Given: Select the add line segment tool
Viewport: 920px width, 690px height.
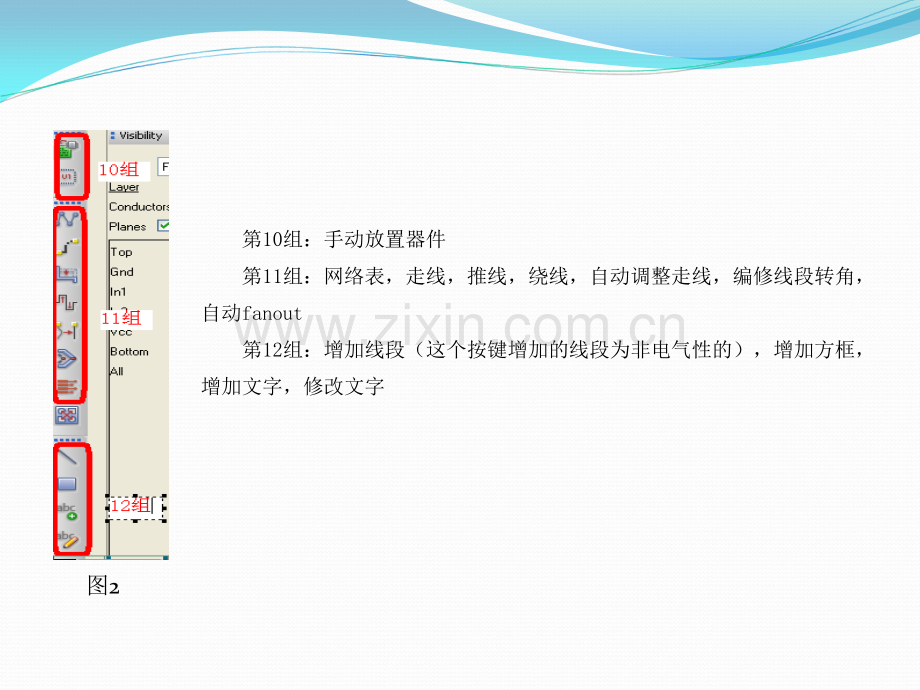Looking at the screenshot, I should tap(67, 456).
